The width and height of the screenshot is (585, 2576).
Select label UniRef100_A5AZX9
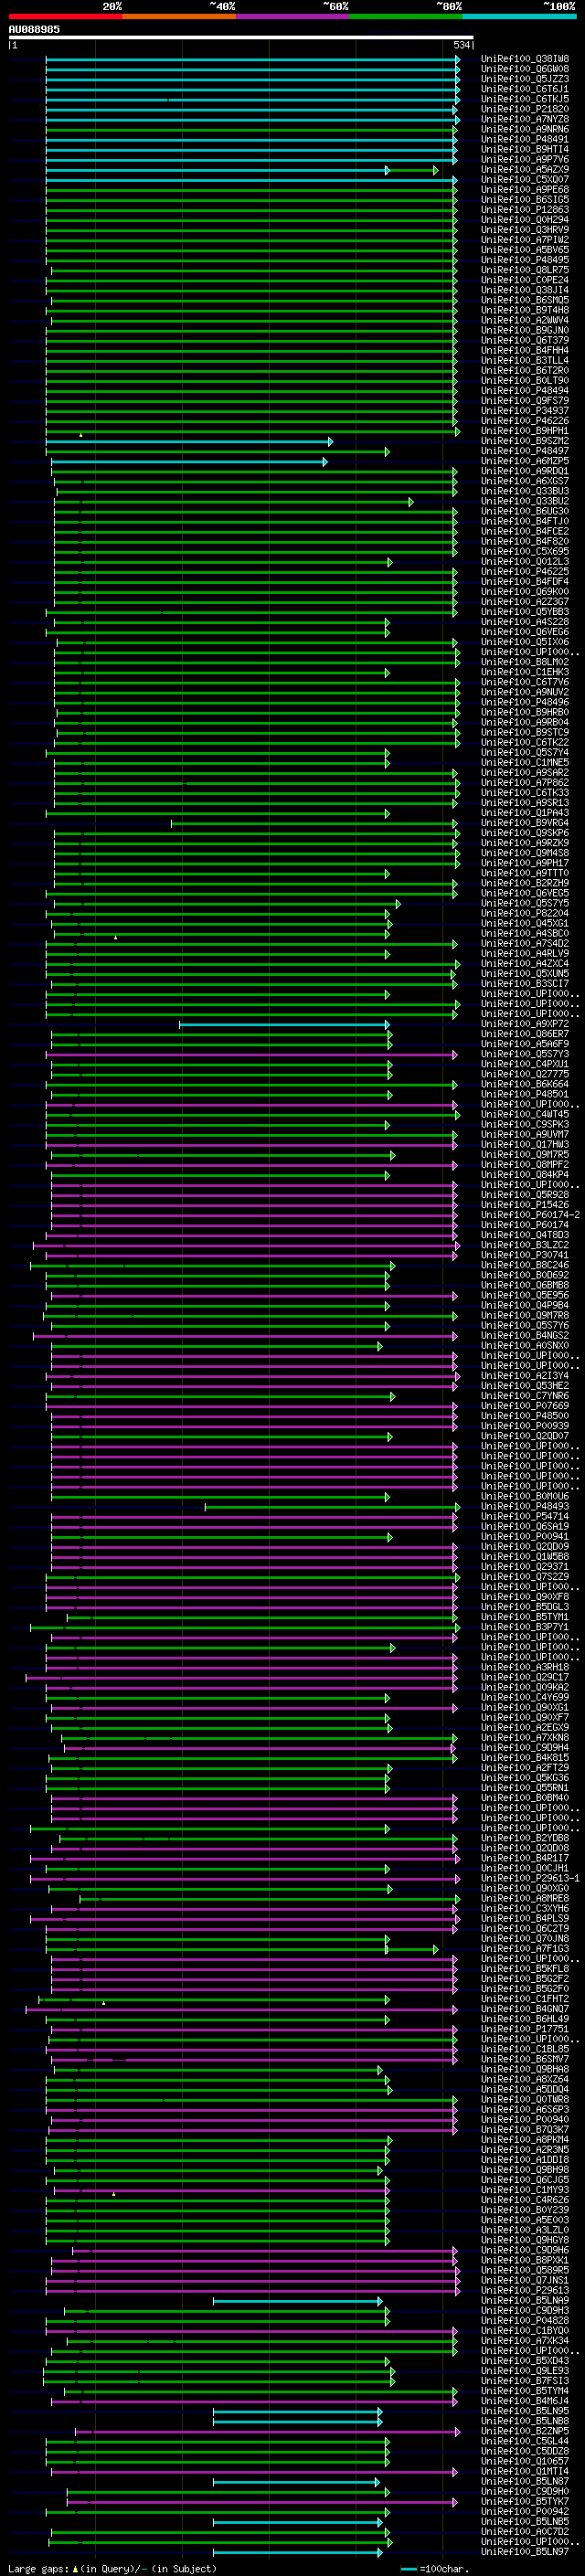pos(525,170)
